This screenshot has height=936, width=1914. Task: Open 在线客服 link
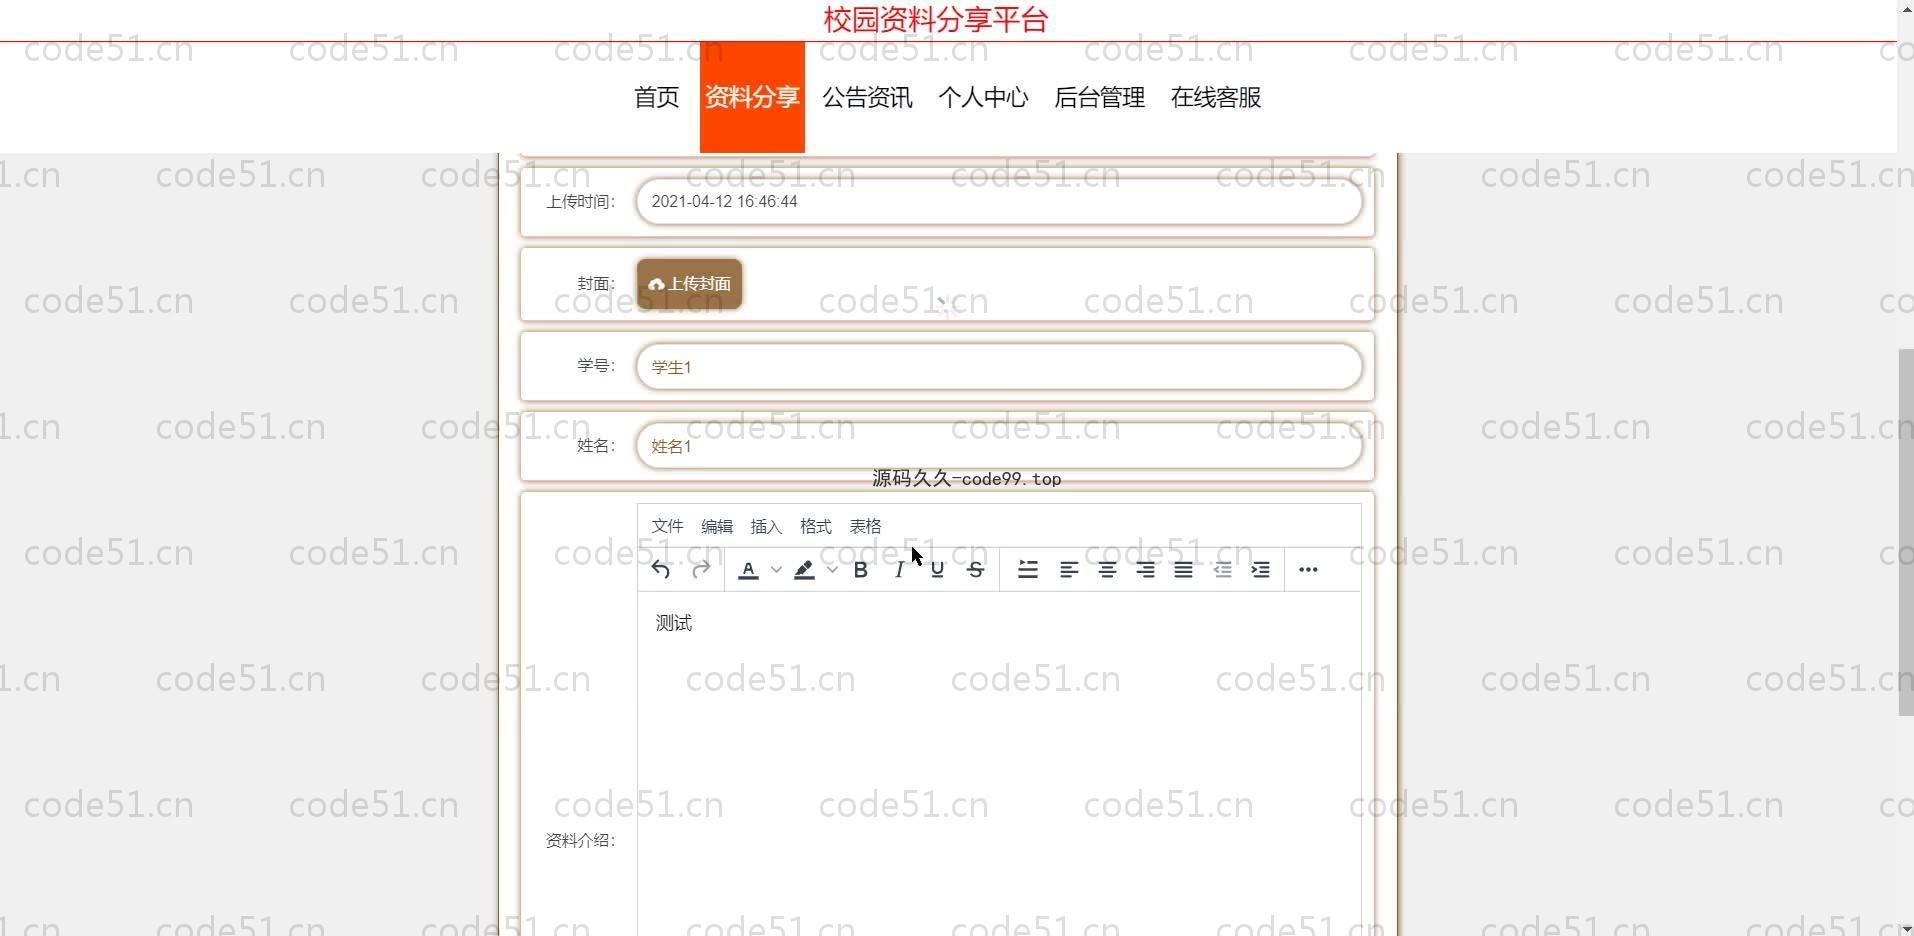point(1216,97)
